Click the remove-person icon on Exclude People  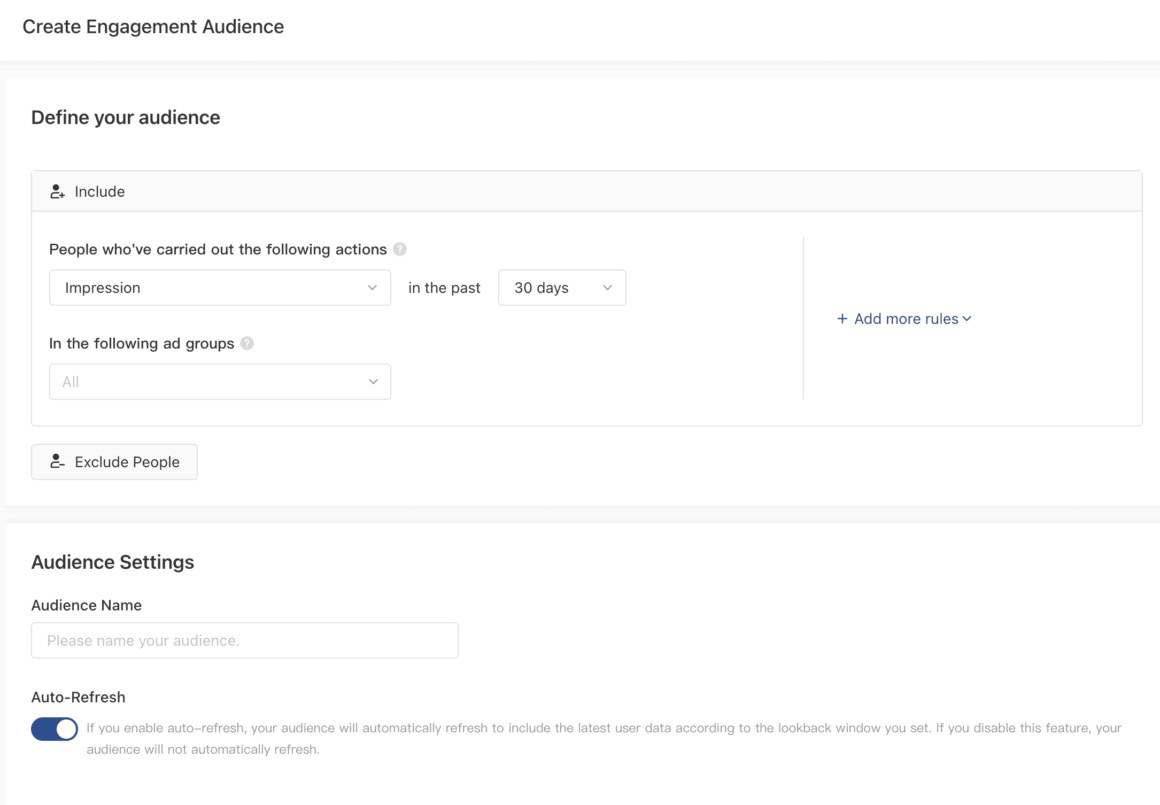pos(58,462)
